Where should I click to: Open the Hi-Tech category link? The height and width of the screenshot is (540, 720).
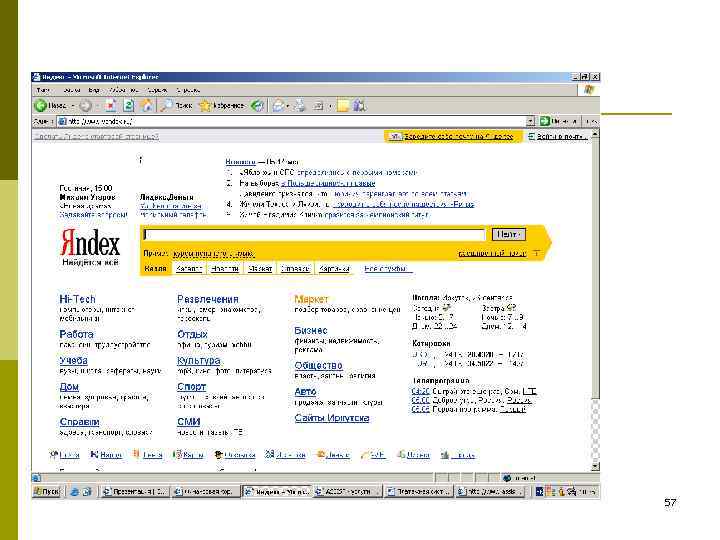(77, 299)
